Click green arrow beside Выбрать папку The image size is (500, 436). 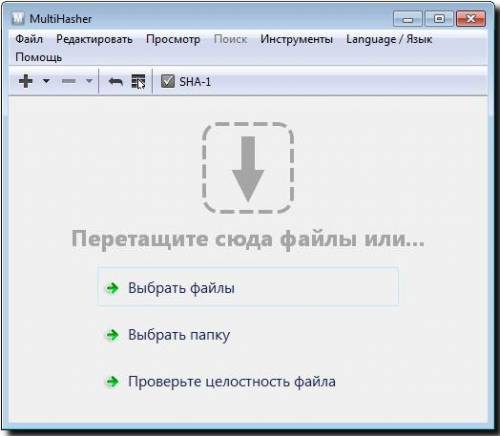(112, 335)
